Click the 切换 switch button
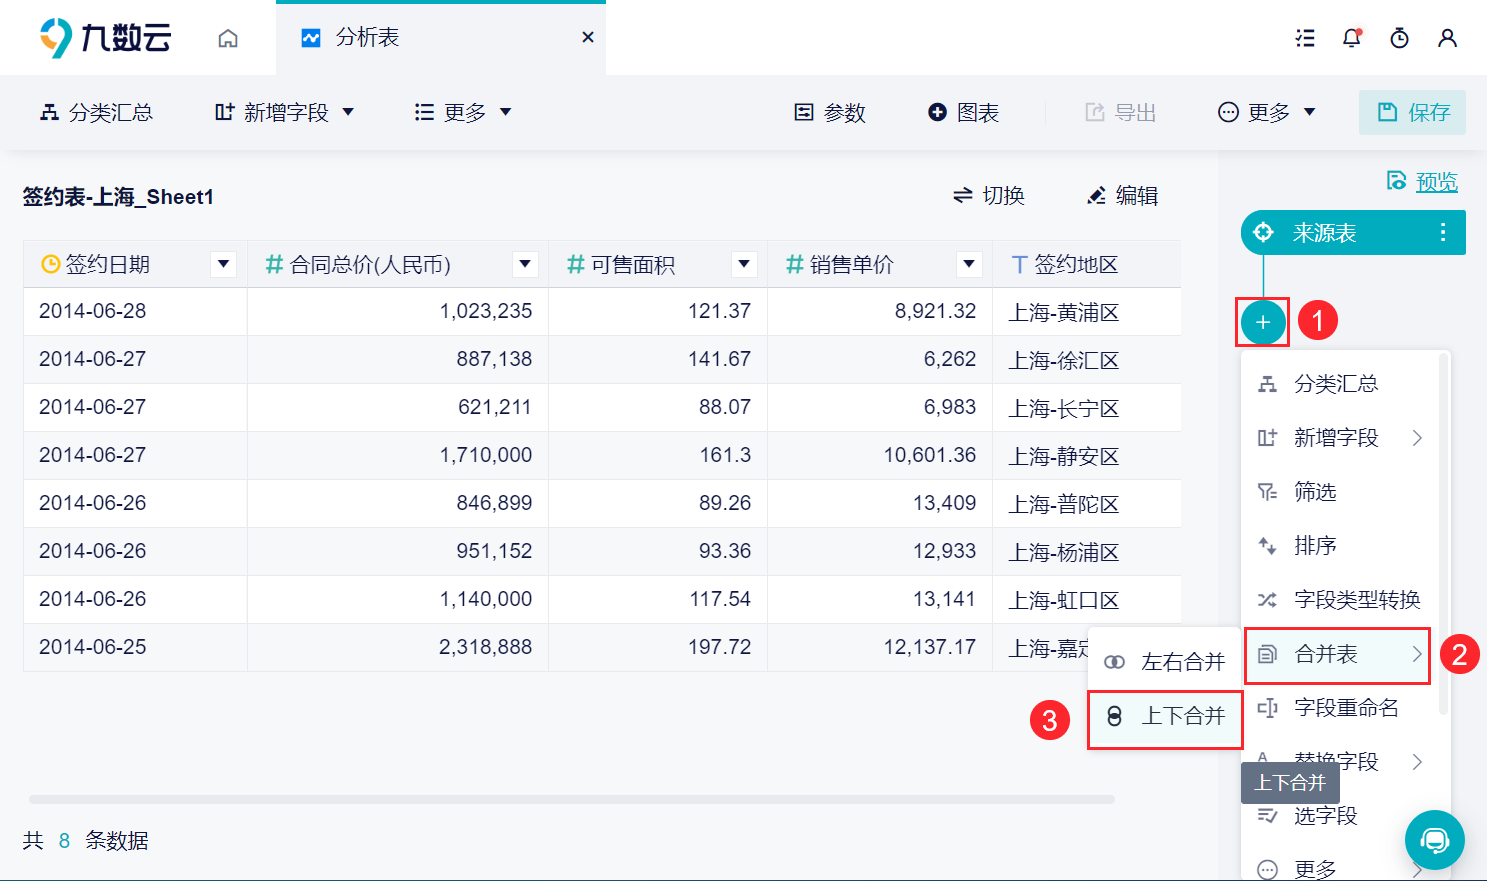 click(x=988, y=196)
